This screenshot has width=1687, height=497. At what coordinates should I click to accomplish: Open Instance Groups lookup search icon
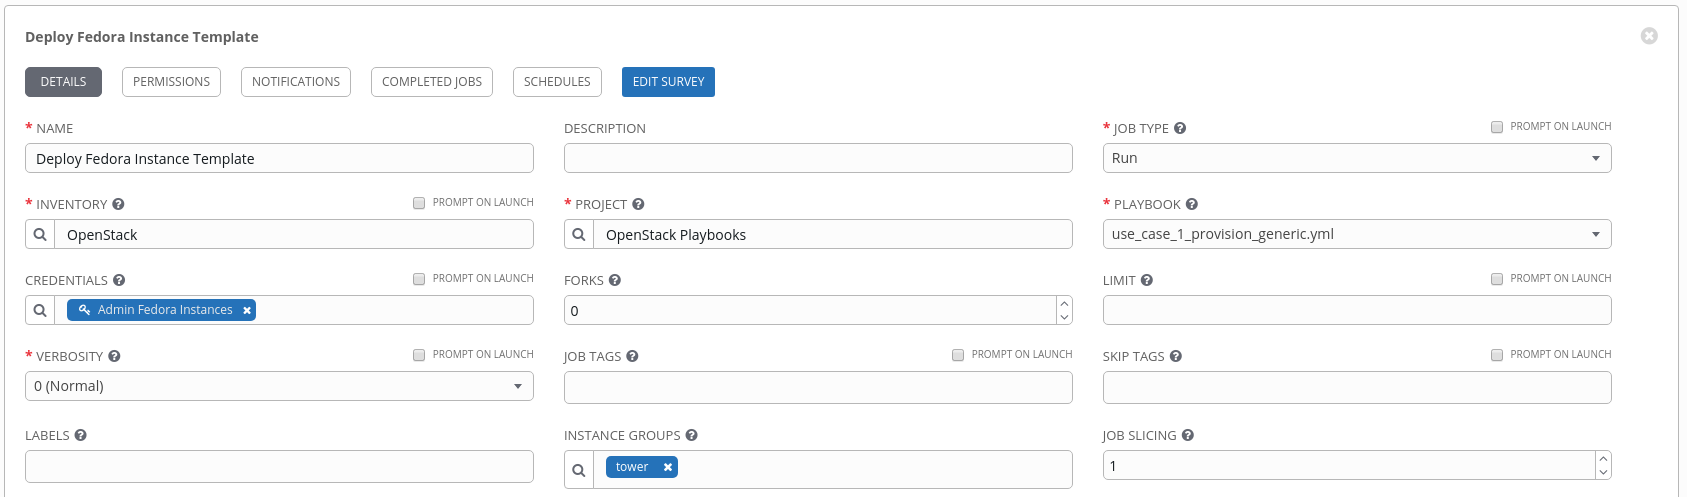tap(579, 470)
